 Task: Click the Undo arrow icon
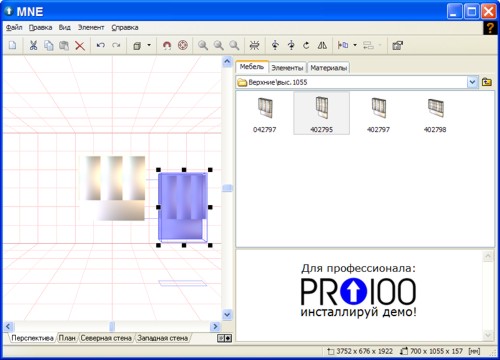(100, 45)
